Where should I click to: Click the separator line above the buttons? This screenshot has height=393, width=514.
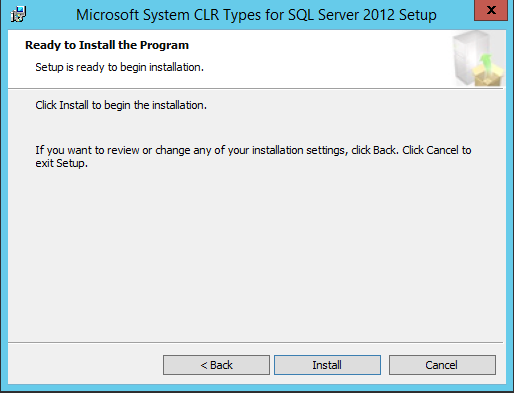[255, 342]
